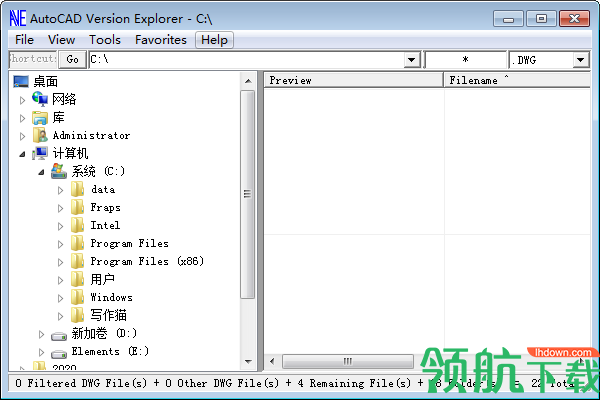
Task: Select the Elements (E:) tree row
Action: [x=110, y=351]
